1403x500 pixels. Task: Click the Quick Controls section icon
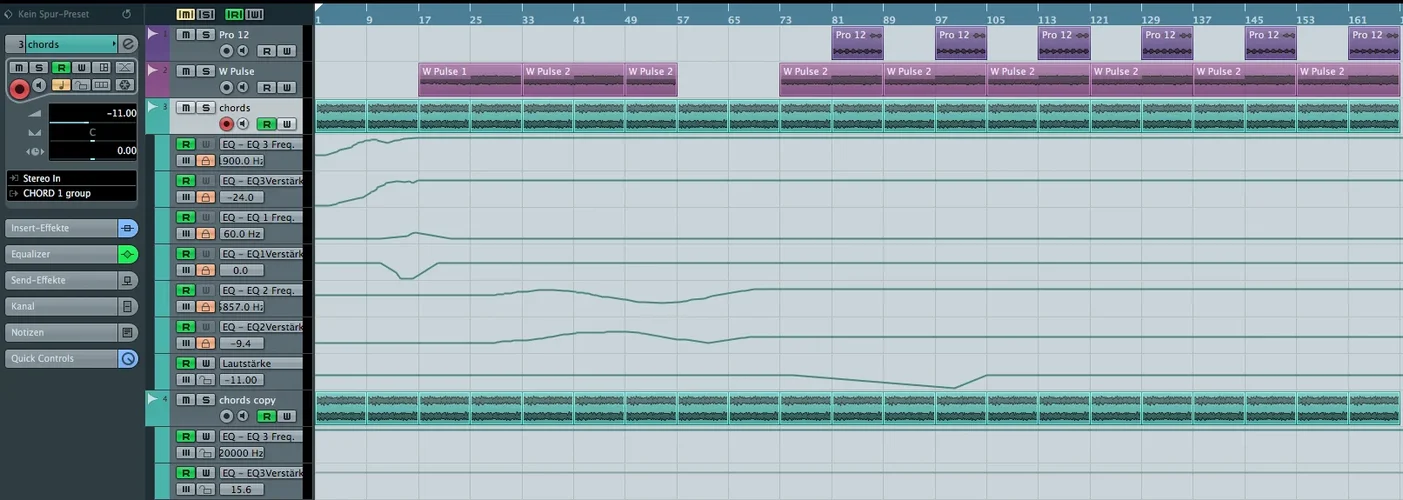(128, 358)
